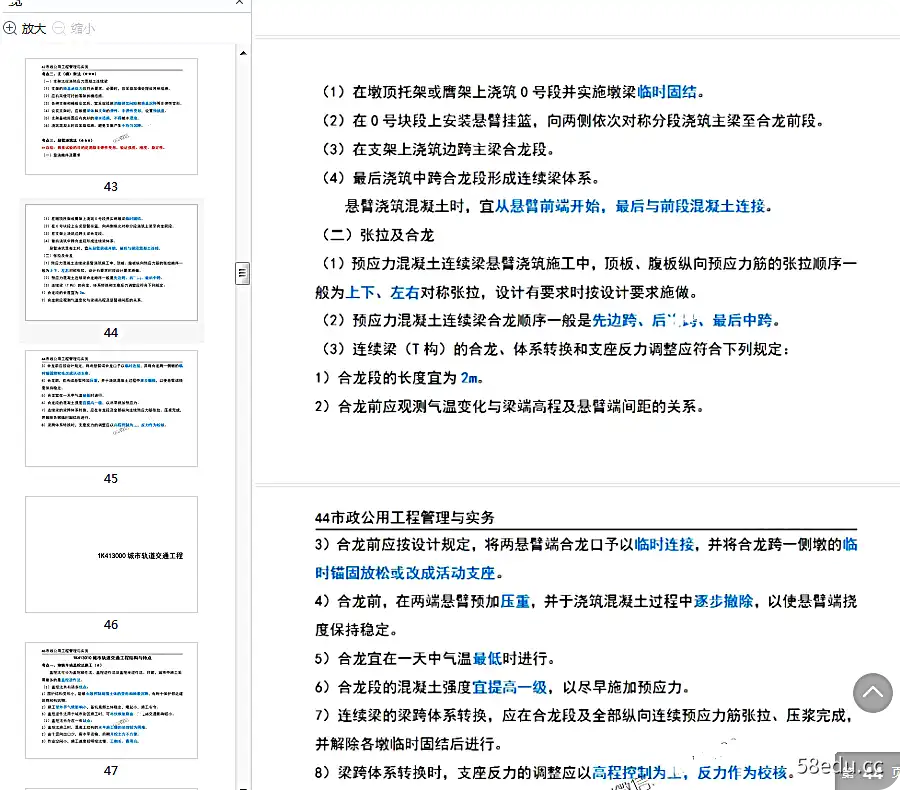Open page 43 thumbnail
The image size is (900, 790).
[x=111, y=117]
